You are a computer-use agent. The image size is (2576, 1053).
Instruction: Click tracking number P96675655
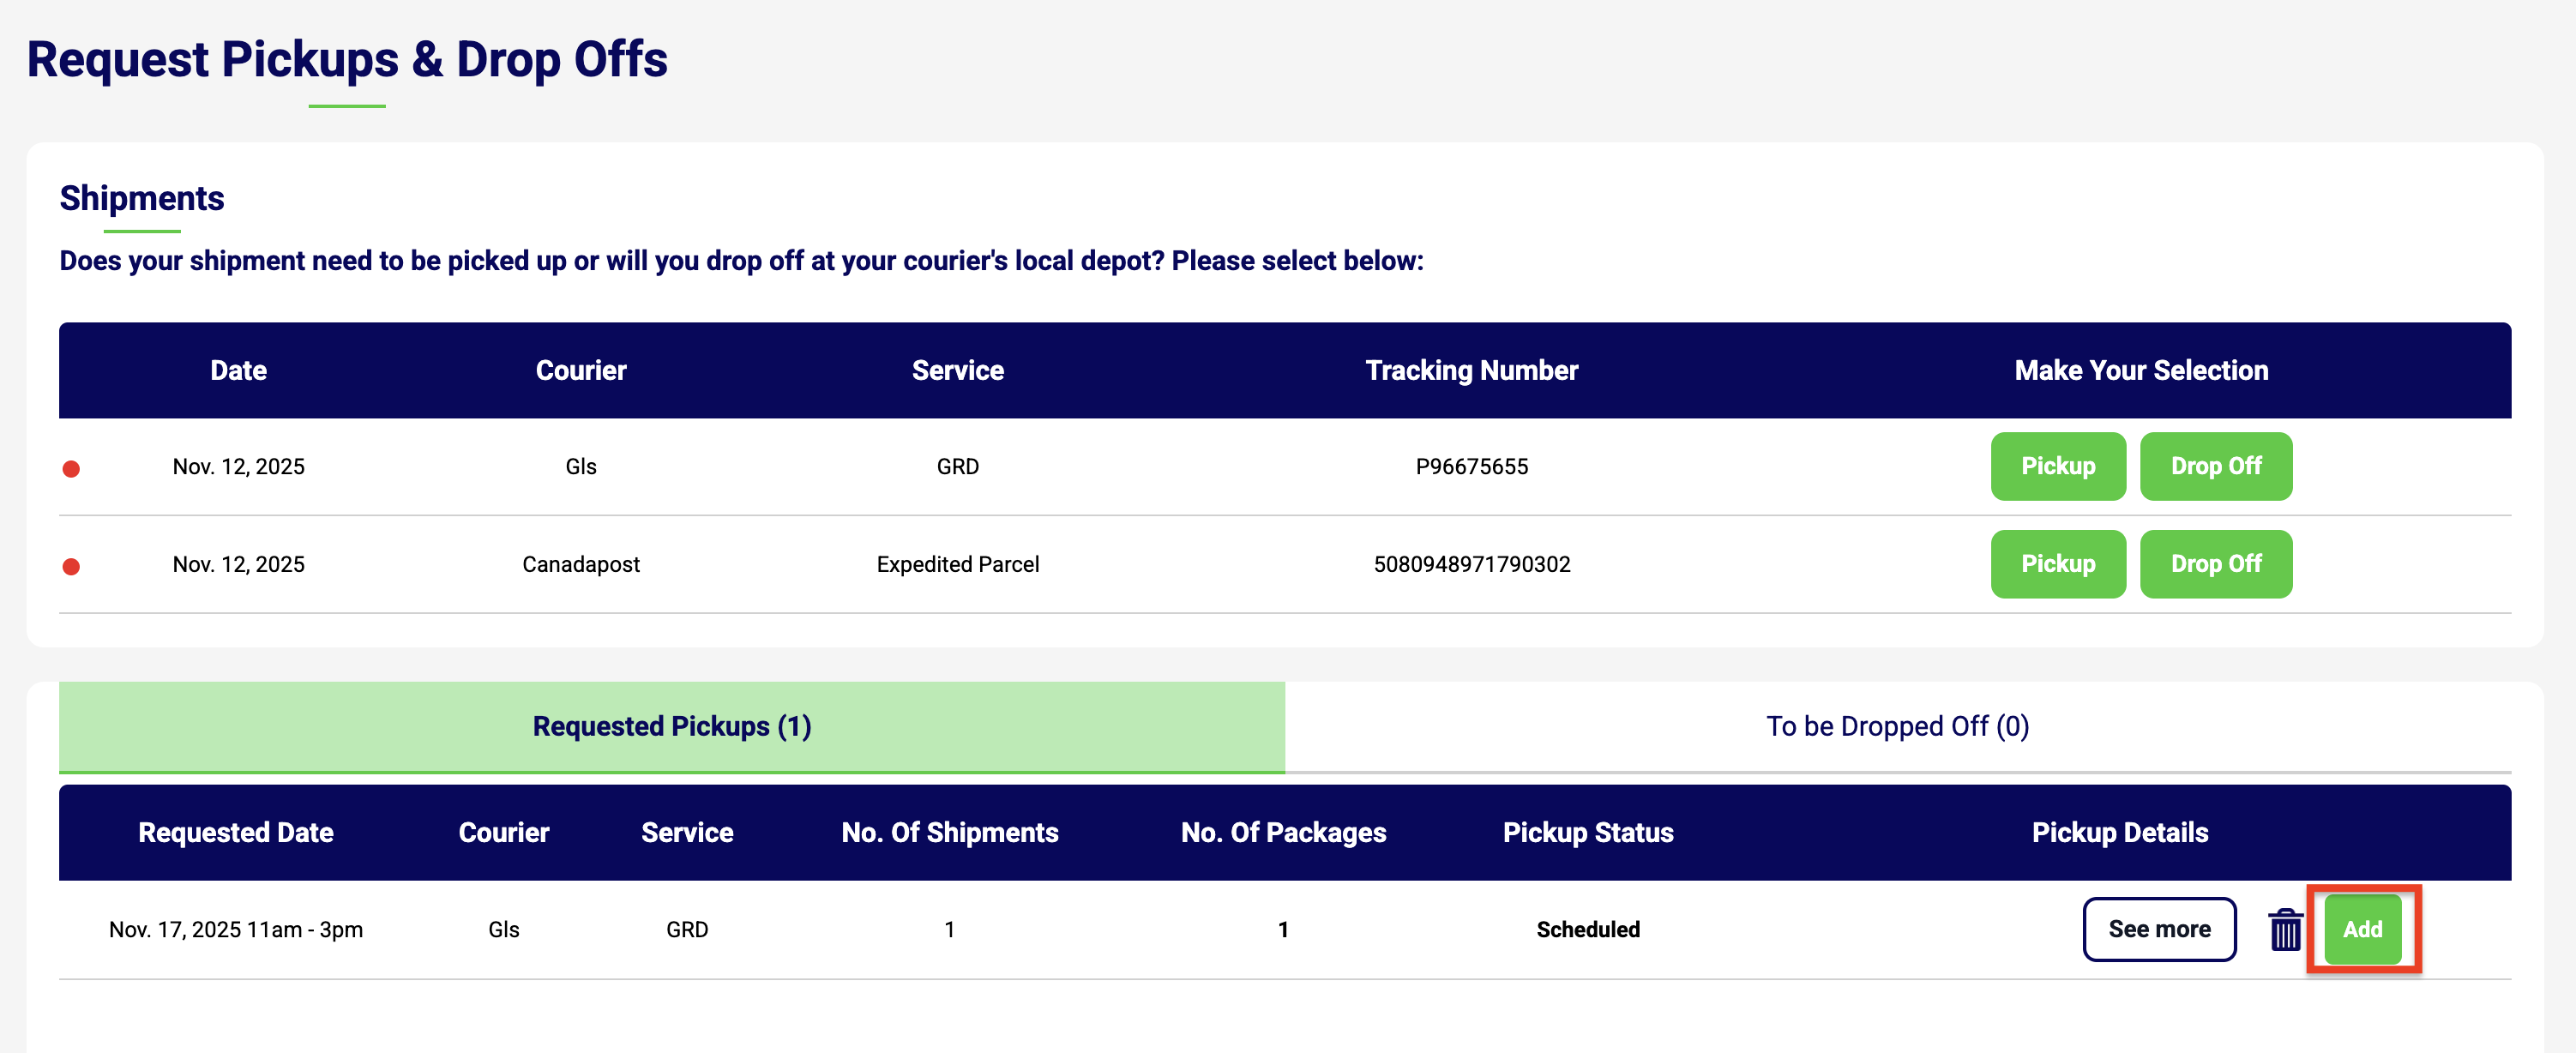pyautogui.click(x=1471, y=466)
